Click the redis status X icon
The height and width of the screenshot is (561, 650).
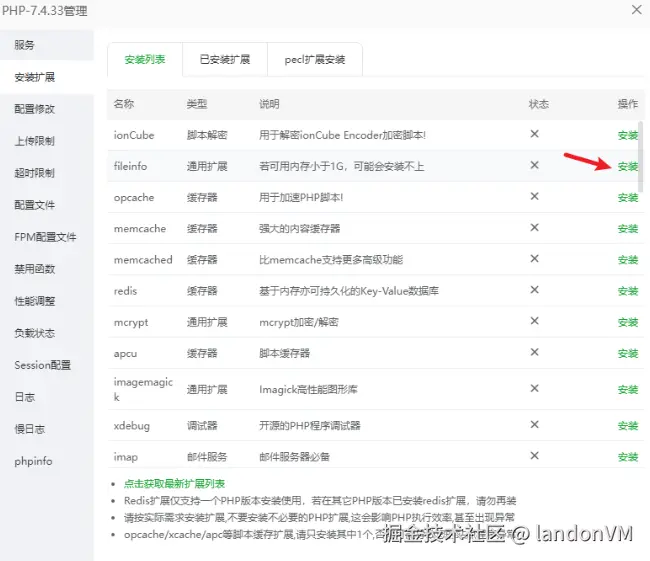pyautogui.click(x=535, y=289)
